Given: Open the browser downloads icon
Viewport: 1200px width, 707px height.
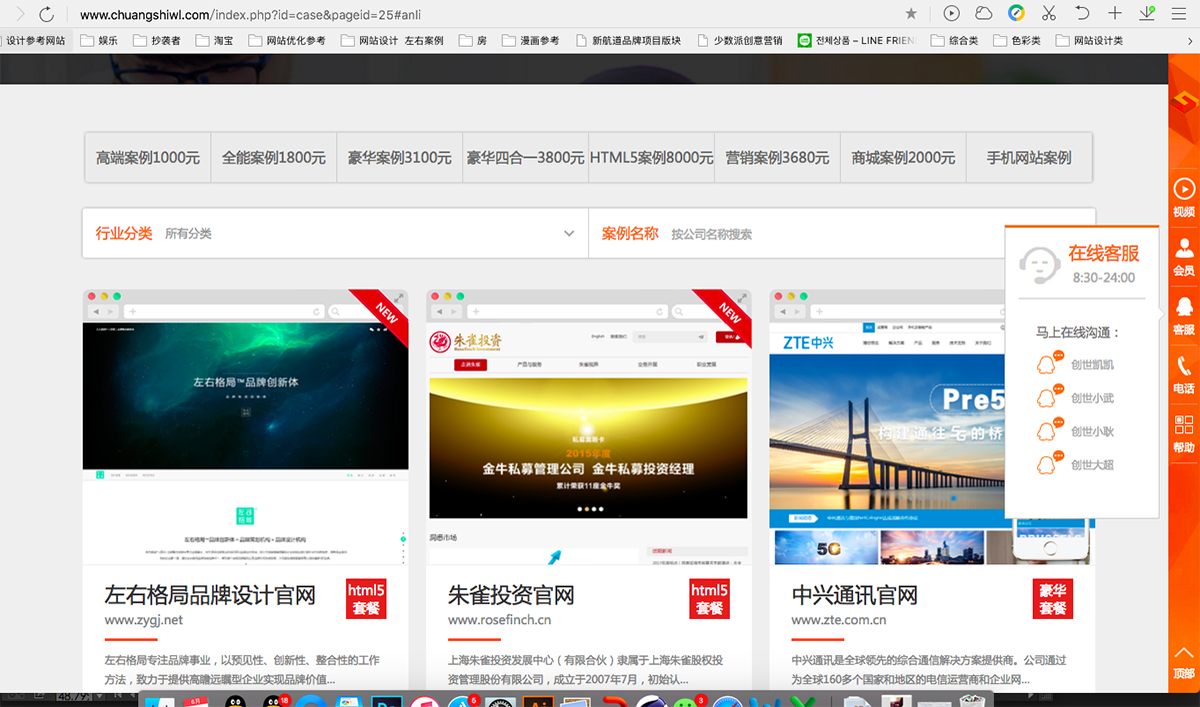Looking at the screenshot, I should [x=1147, y=14].
